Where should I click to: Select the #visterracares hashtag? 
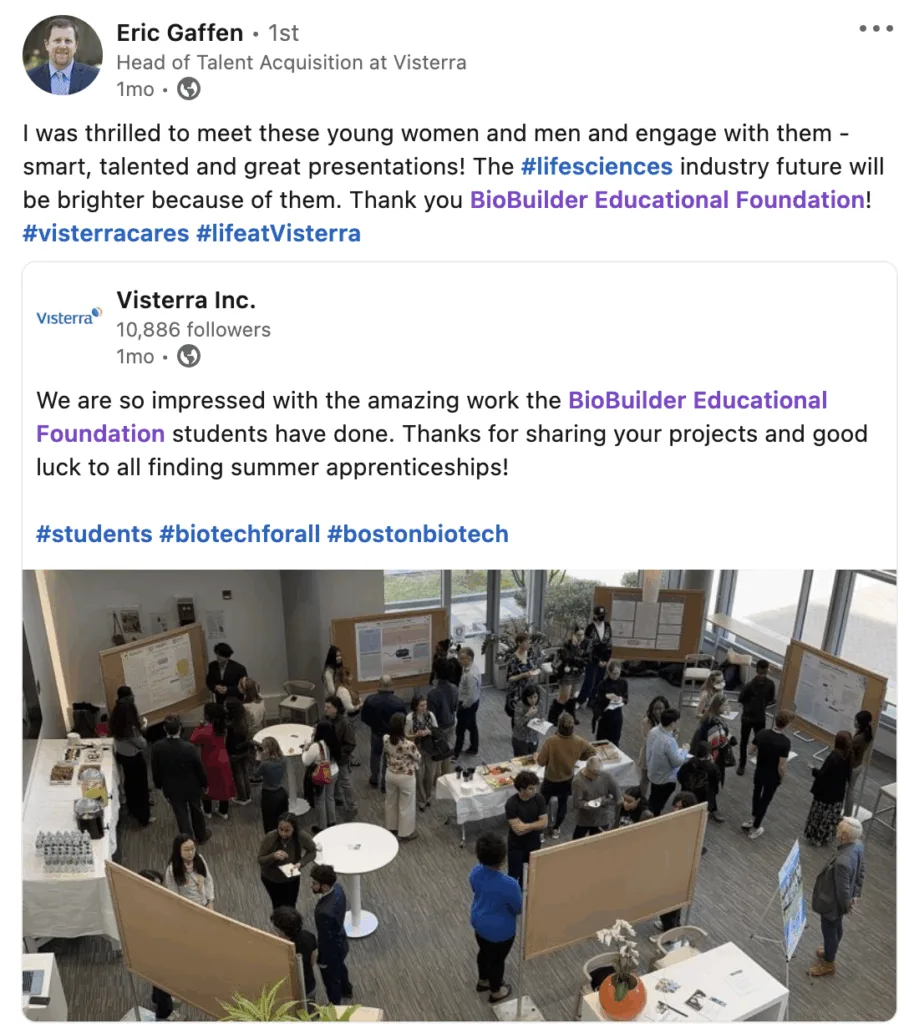(x=105, y=233)
